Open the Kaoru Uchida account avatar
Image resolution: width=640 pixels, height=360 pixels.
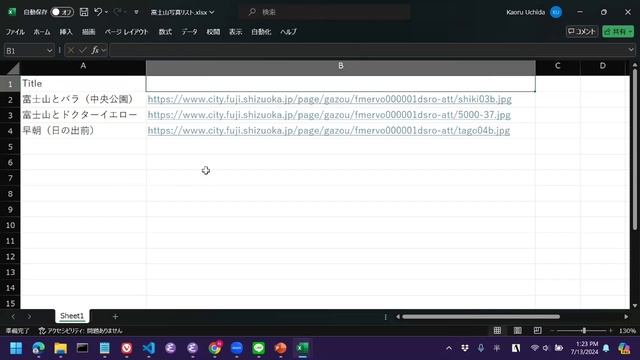pos(556,12)
